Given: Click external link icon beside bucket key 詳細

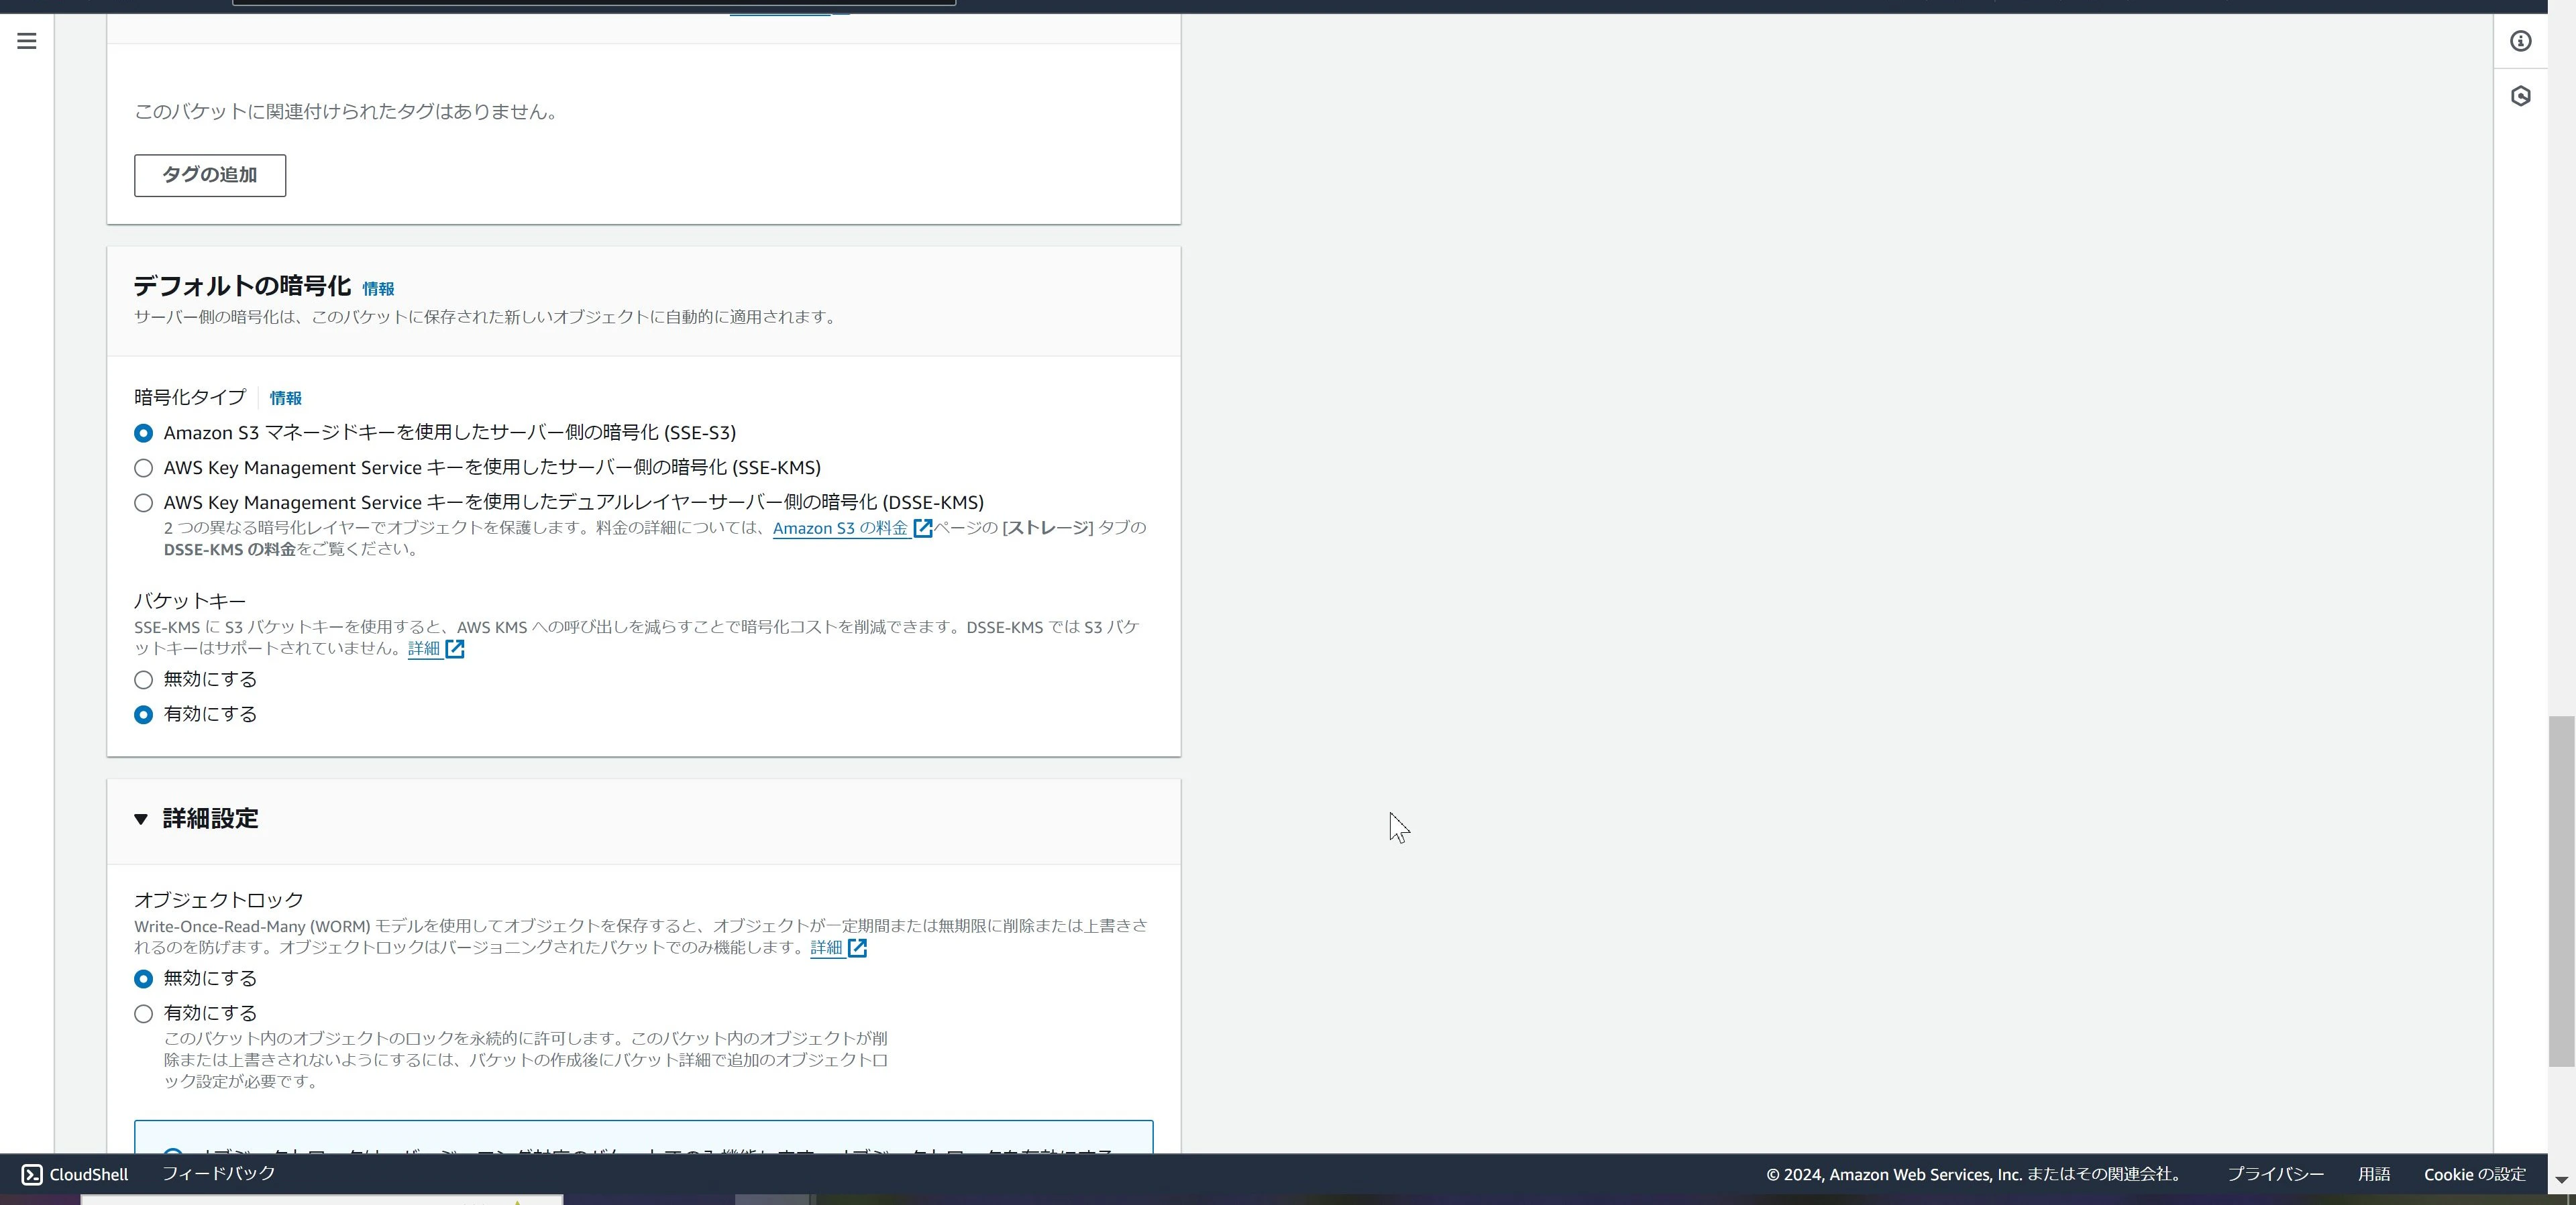Looking at the screenshot, I should pyautogui.click(x=455, y=649).
